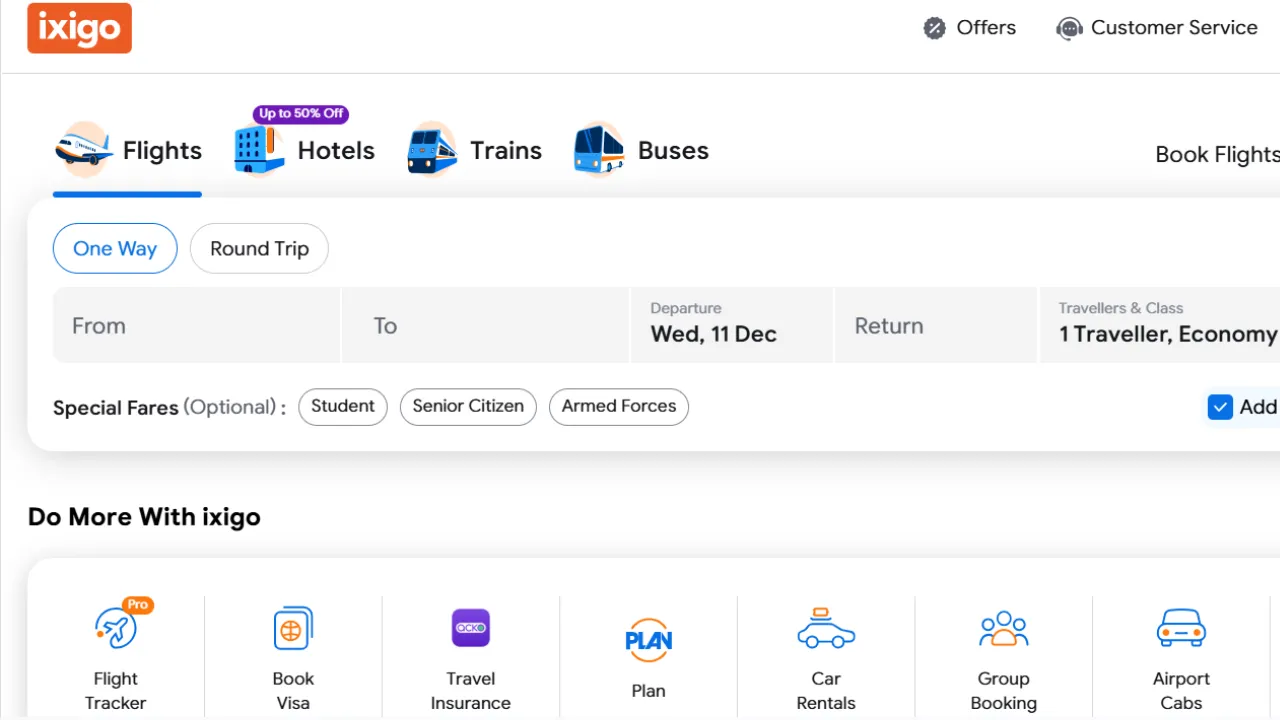
Task: Click the Do More With ixigo heading
Action: pyautogui.click(x=144, y=517)
